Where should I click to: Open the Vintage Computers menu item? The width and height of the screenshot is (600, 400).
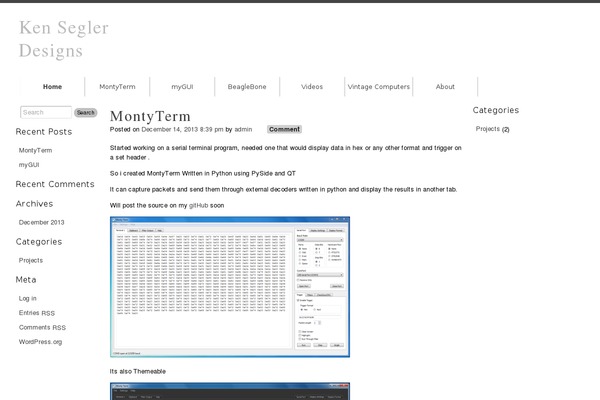click(379, 87)
